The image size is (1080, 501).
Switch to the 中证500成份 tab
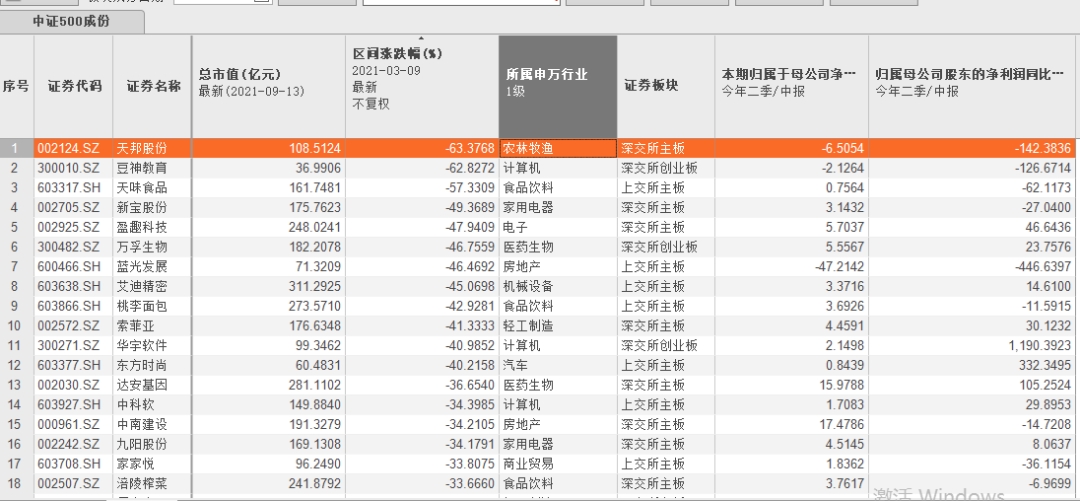coord(71,21)
